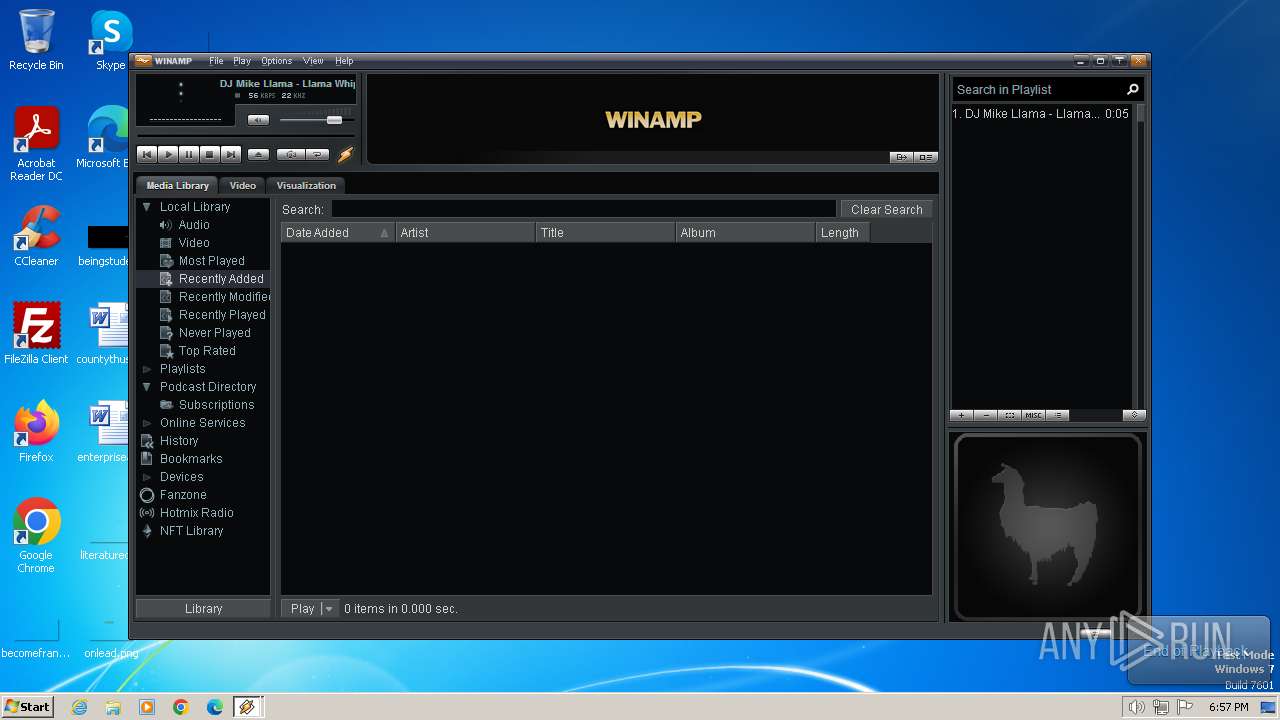Open the File menu

point(216,61)
